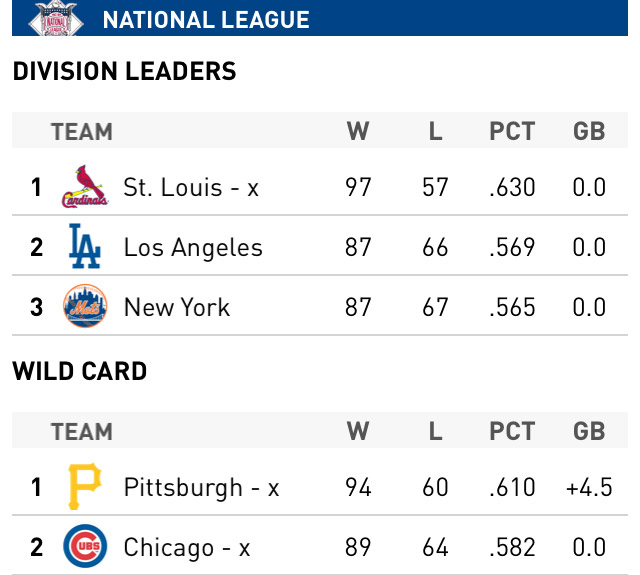Click the wild card TEAM column header

pos(81,431)
